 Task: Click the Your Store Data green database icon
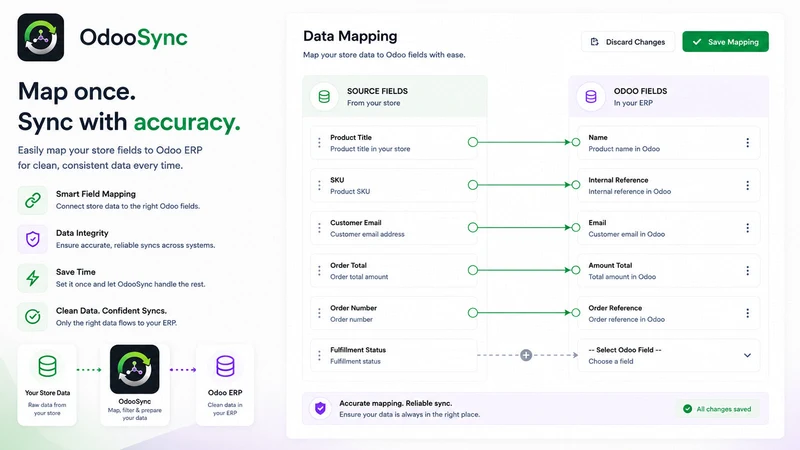tap(47, 366)
